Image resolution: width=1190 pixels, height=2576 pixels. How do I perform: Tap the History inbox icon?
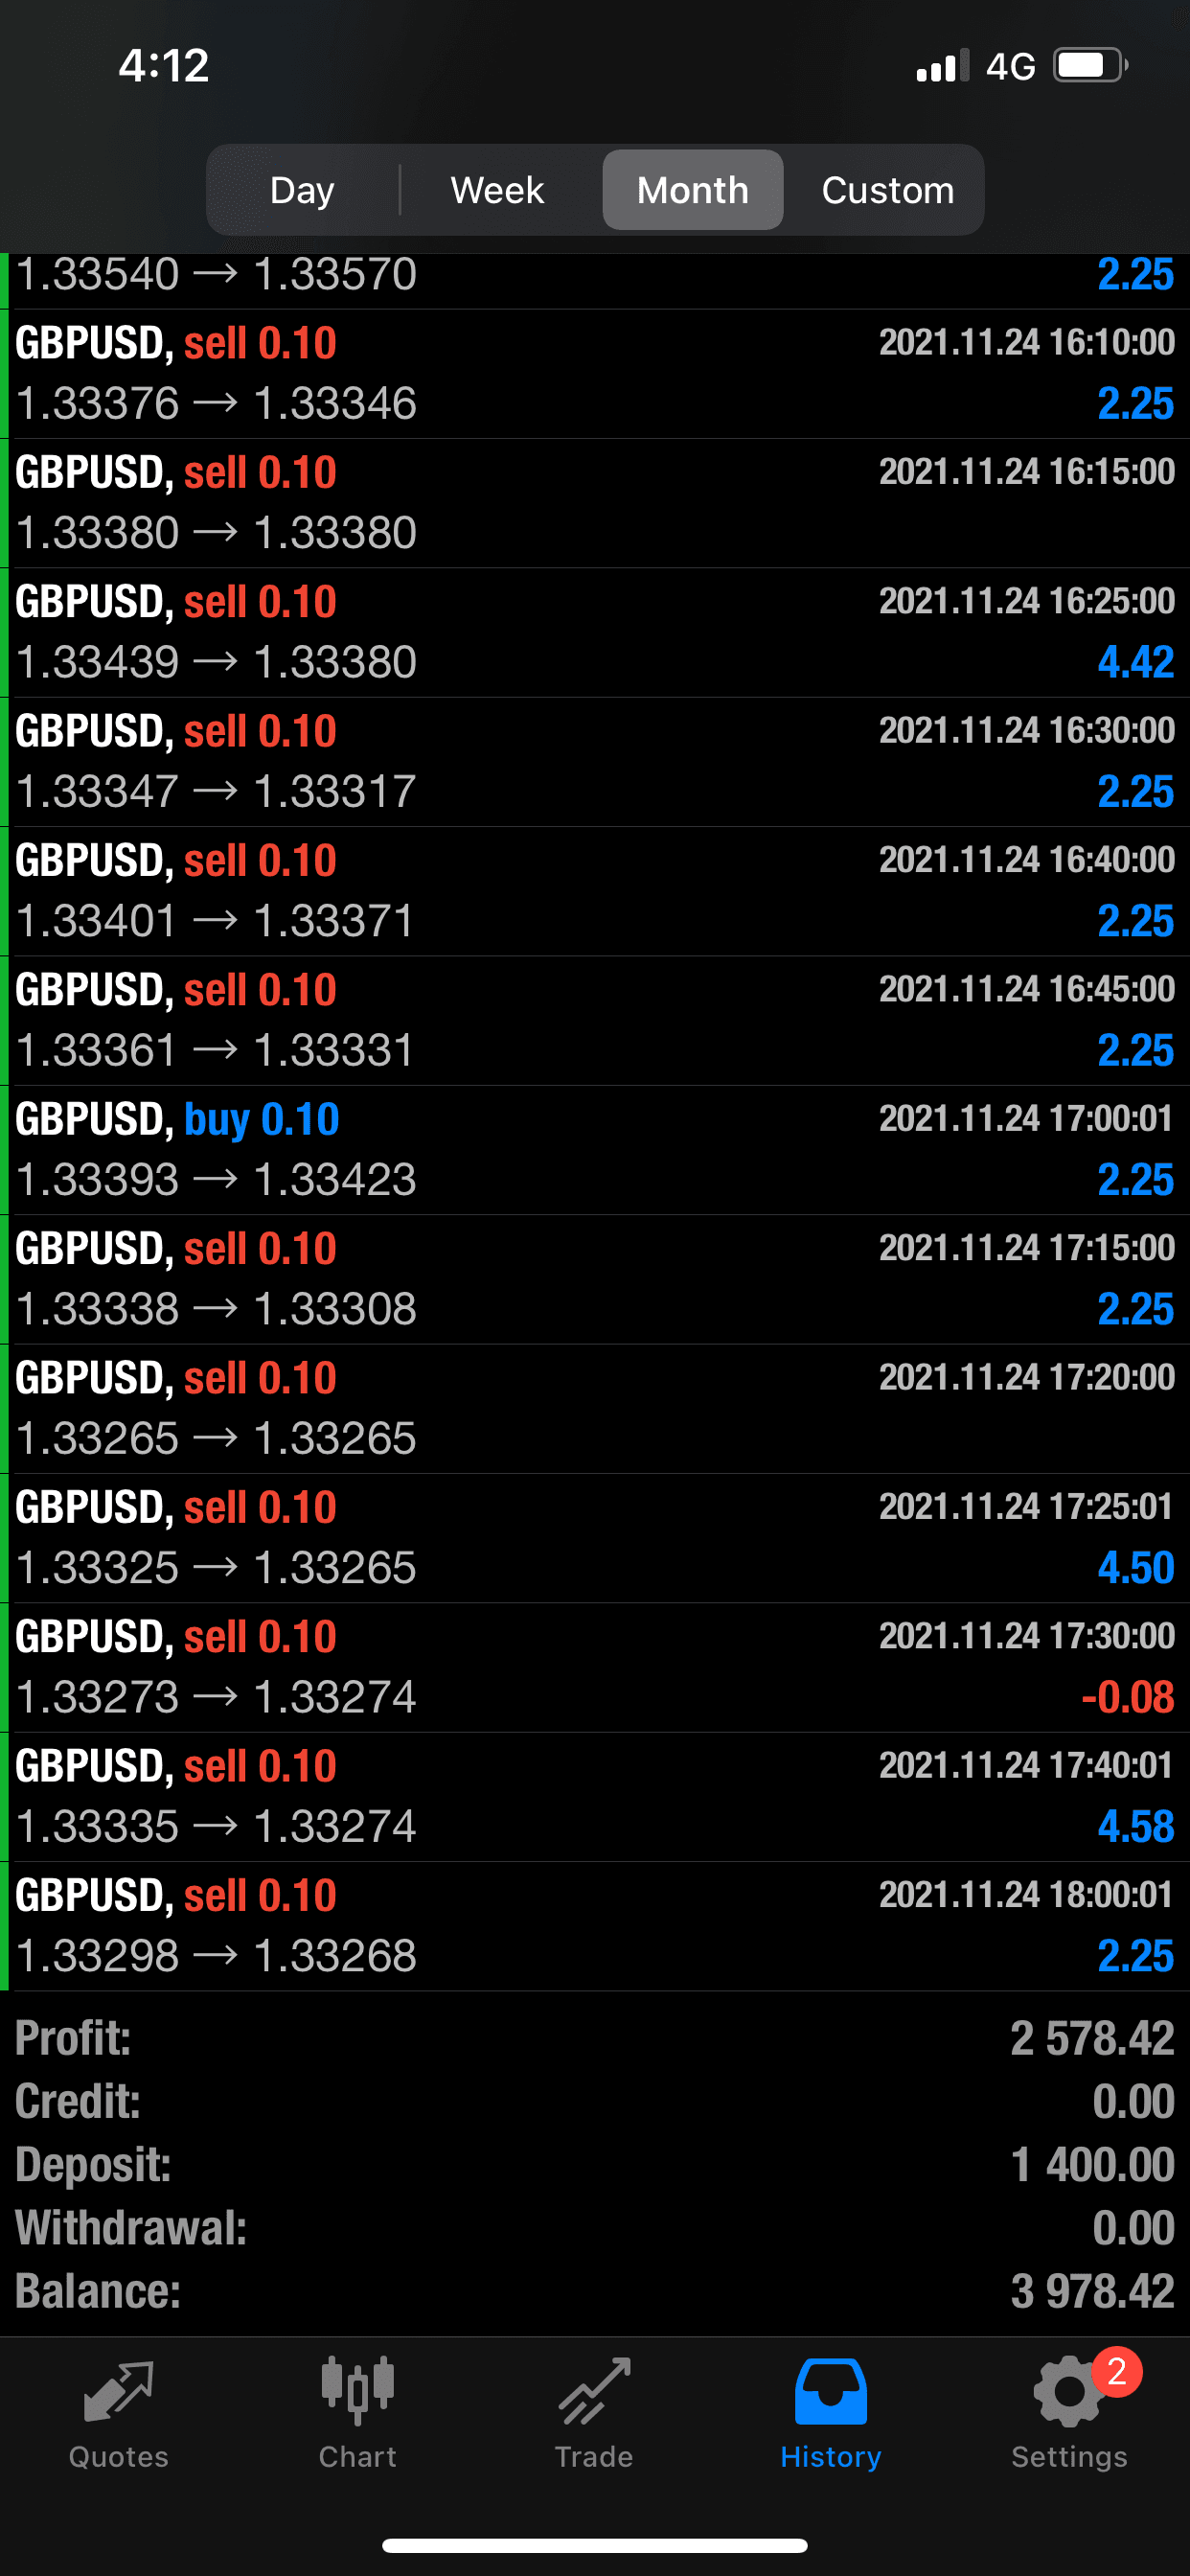tap(830, 2392)
